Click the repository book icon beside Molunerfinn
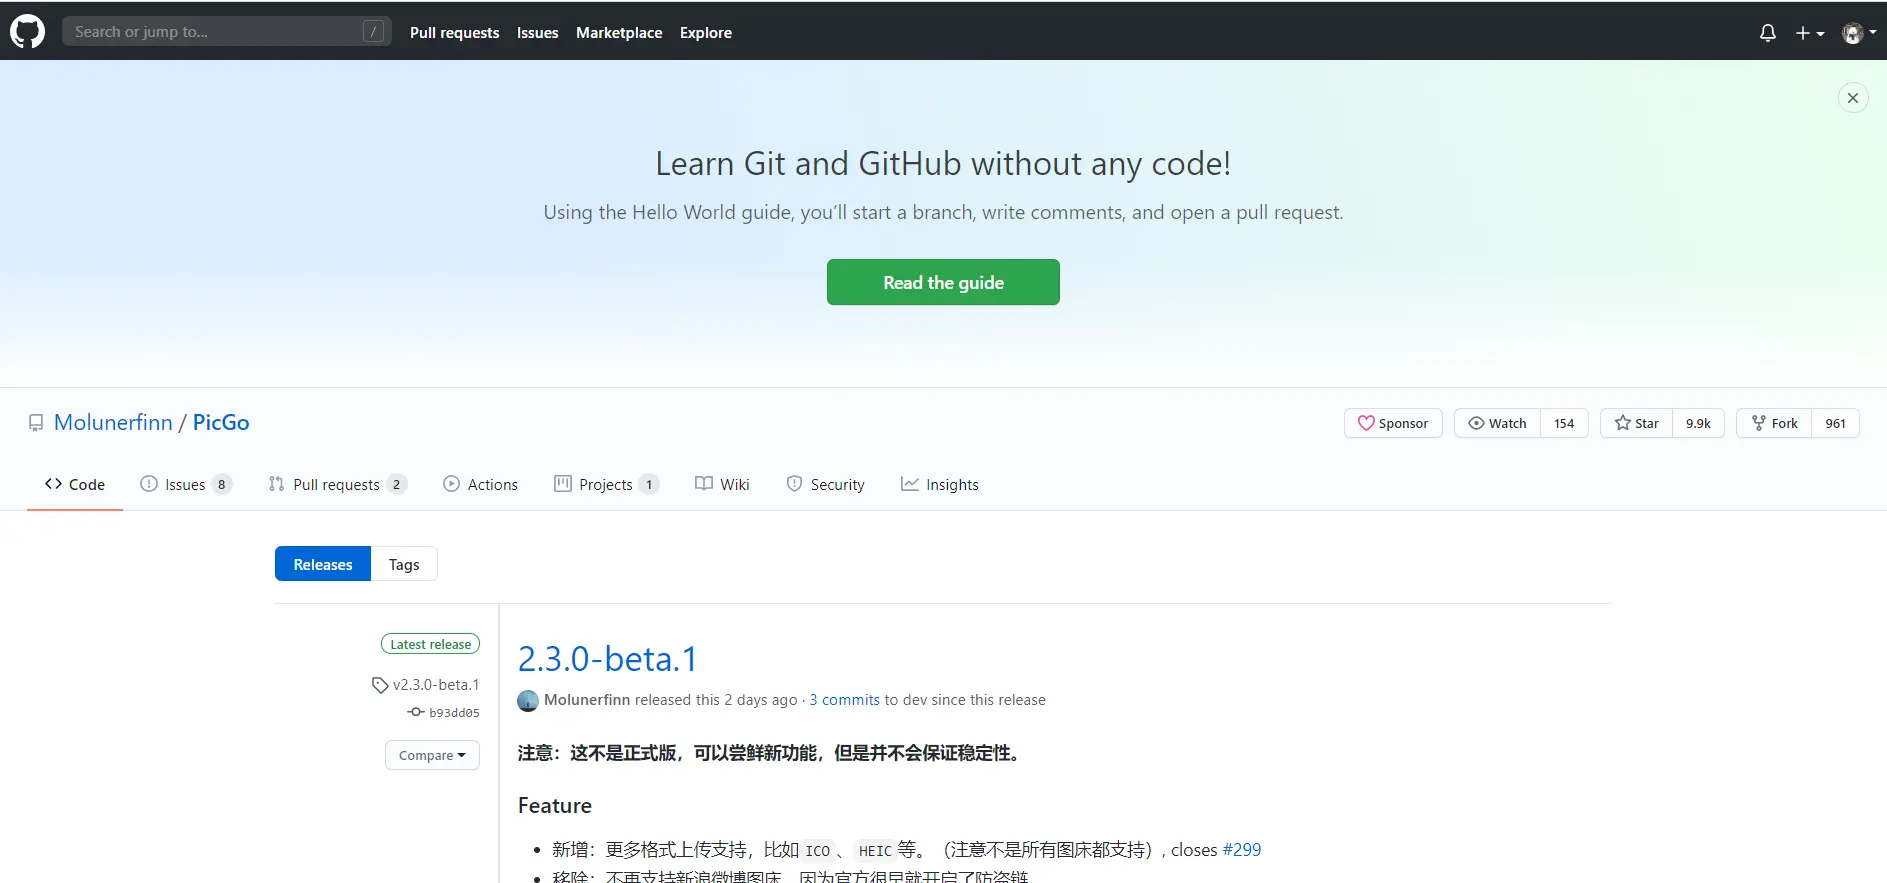Viewport: 1887px width, 883px height. (x=36, y=423)
